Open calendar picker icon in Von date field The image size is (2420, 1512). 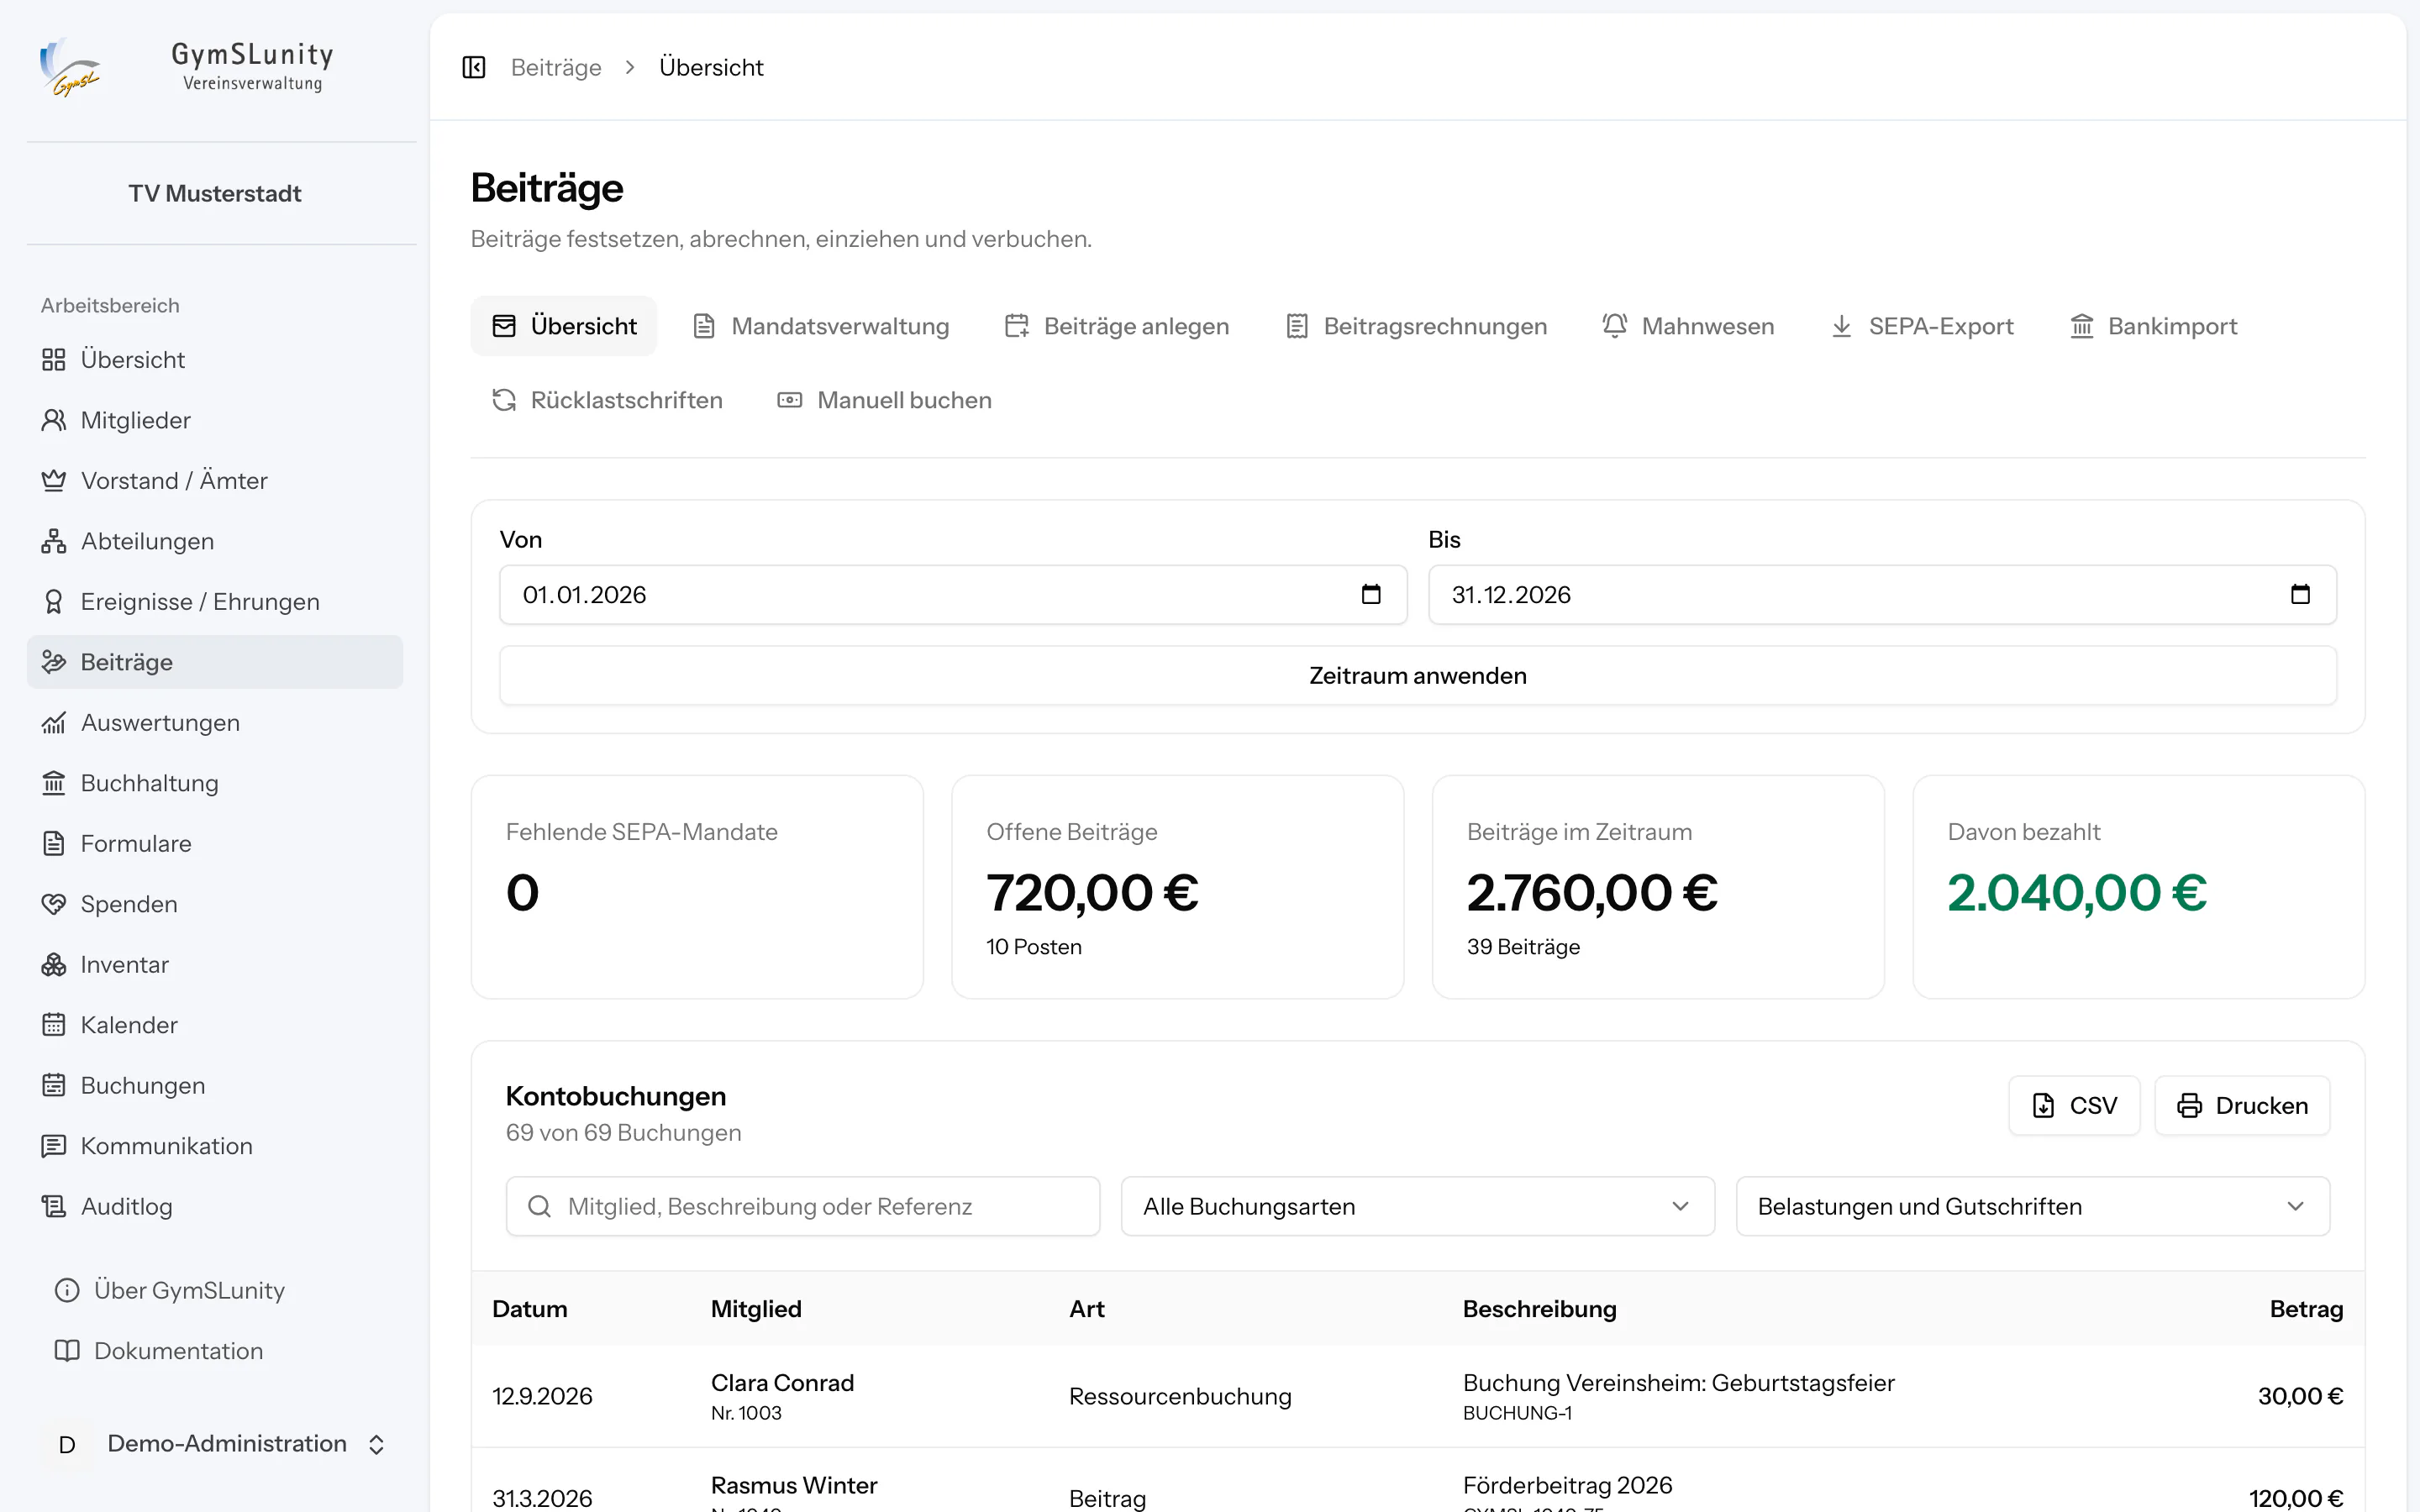(1371, 594)
